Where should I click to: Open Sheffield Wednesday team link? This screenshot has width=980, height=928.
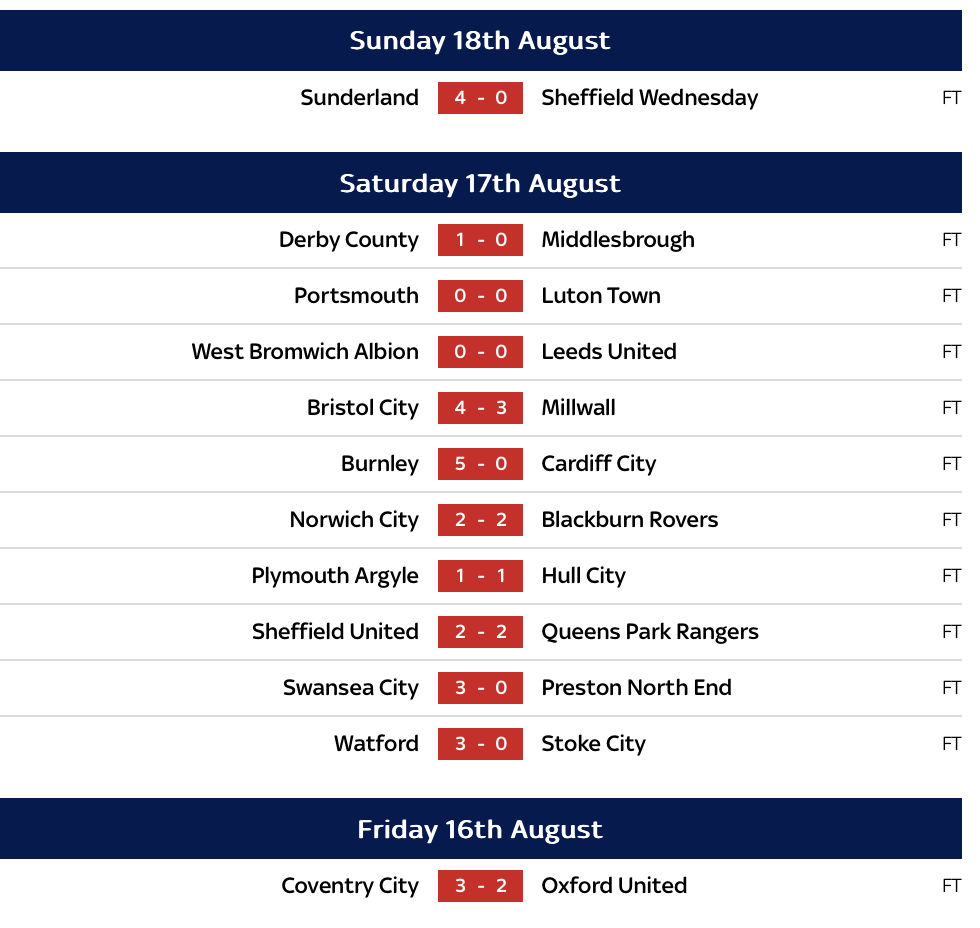[649, 98]
